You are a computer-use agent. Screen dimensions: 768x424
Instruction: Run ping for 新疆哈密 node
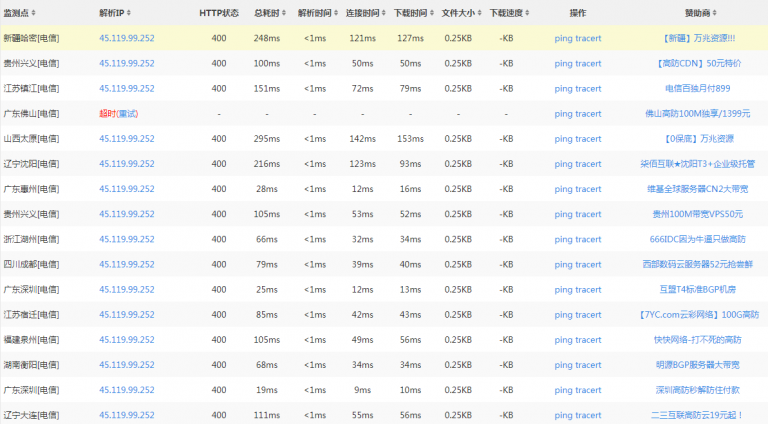click(563, 38)
